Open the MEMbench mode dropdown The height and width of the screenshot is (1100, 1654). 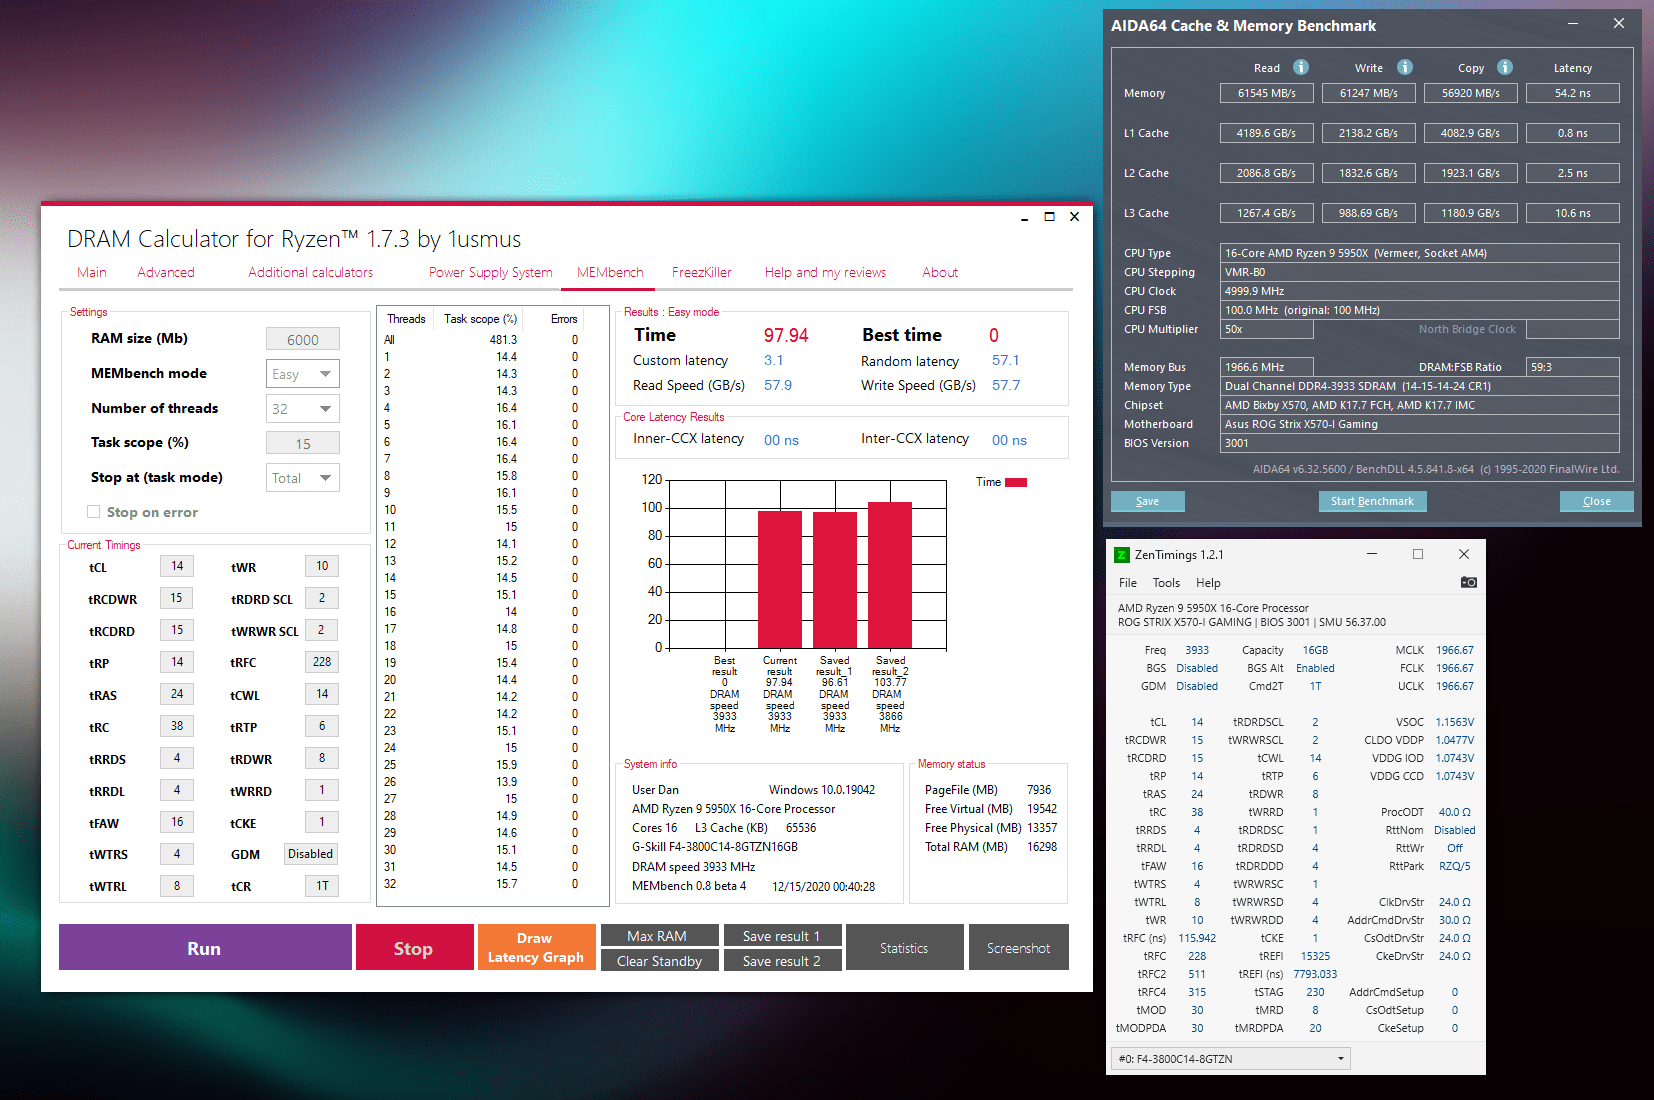[303, 374]
